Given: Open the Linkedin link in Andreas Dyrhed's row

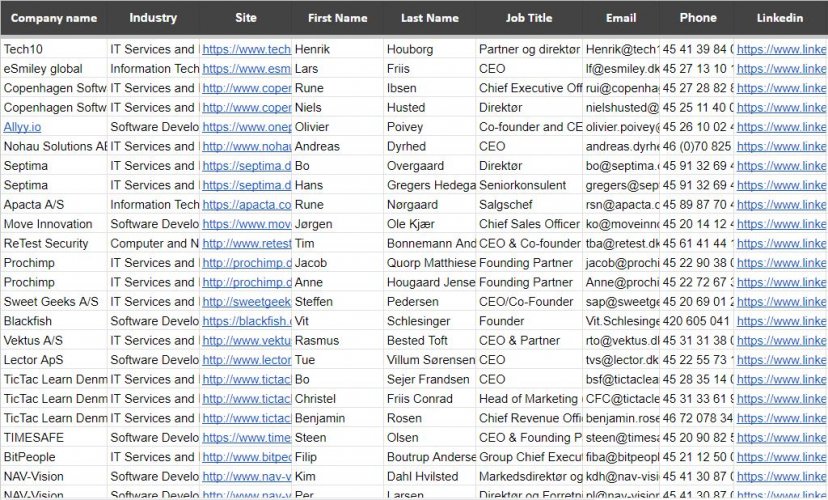Looking at the screenshot, I should [x=781, y=147].
